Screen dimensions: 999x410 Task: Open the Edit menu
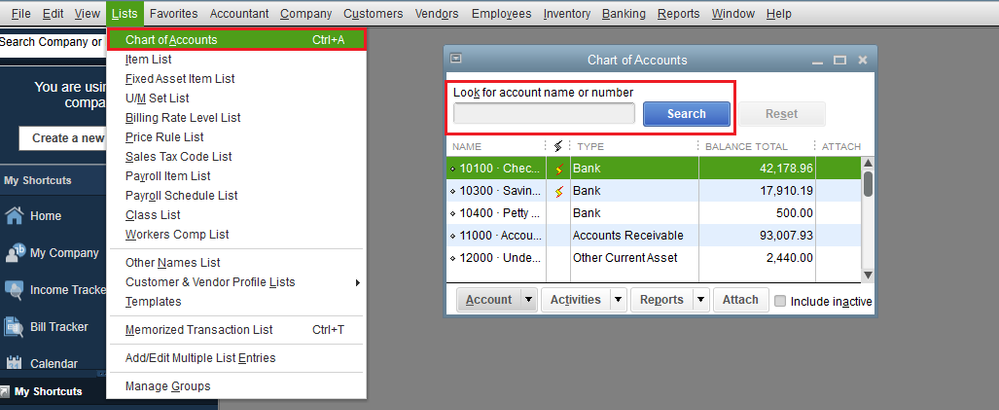coord(53,13)
